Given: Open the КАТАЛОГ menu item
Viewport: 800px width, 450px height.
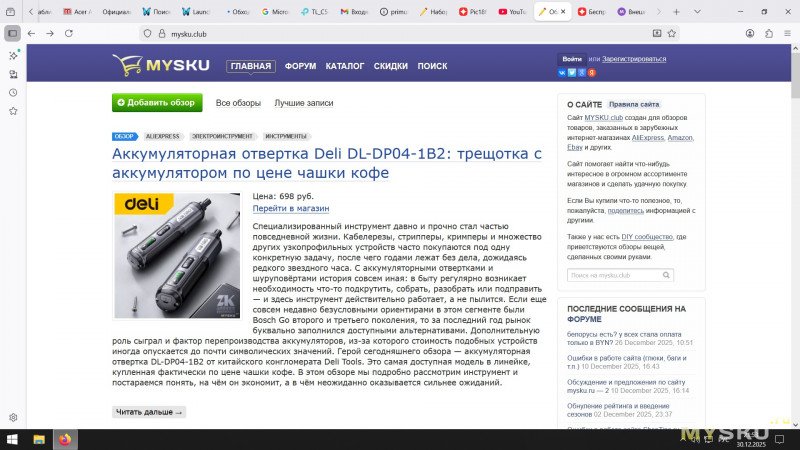Looking at the screenshot, I should click(345, 66).
